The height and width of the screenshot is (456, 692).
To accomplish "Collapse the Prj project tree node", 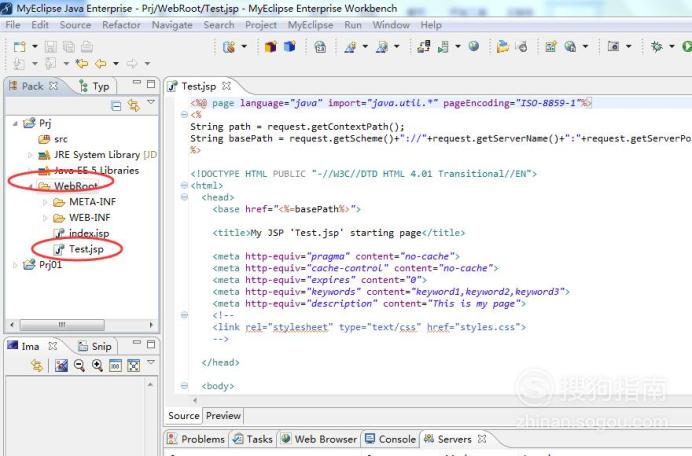I will click(x=15, y=124).
